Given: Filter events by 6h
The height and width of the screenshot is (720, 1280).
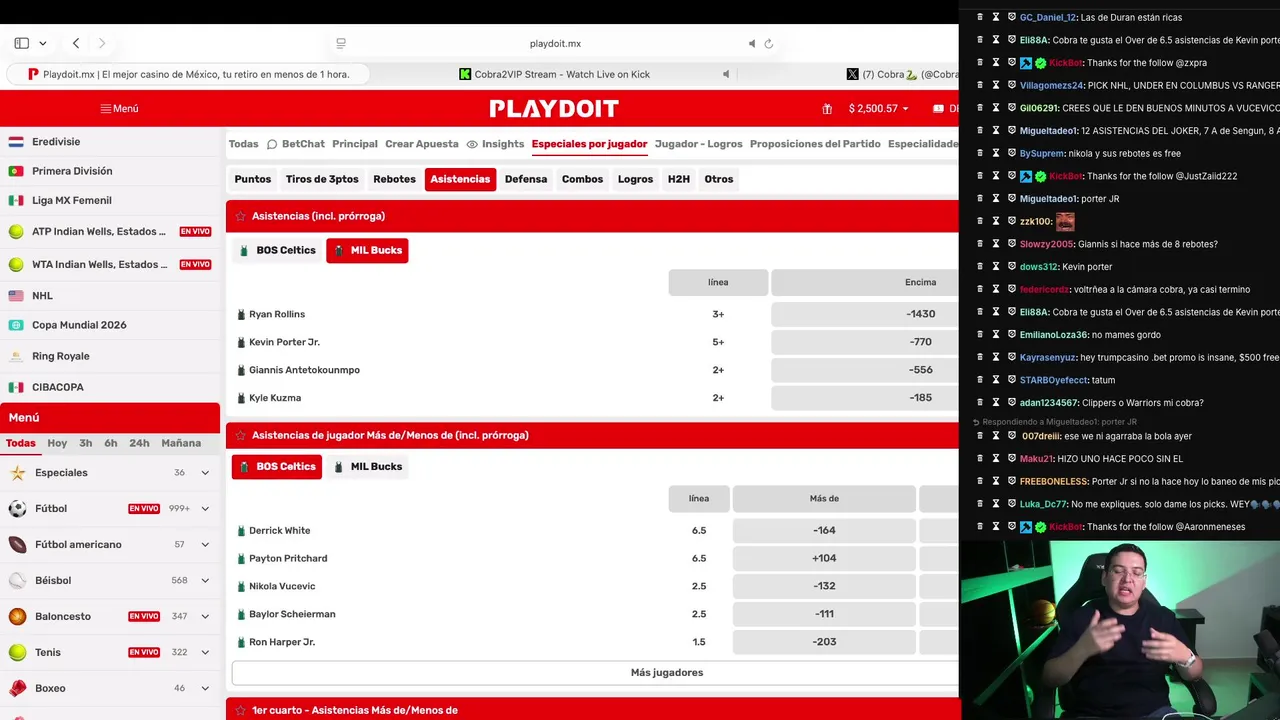Looking at the screenshot, I should click(111, 443).
